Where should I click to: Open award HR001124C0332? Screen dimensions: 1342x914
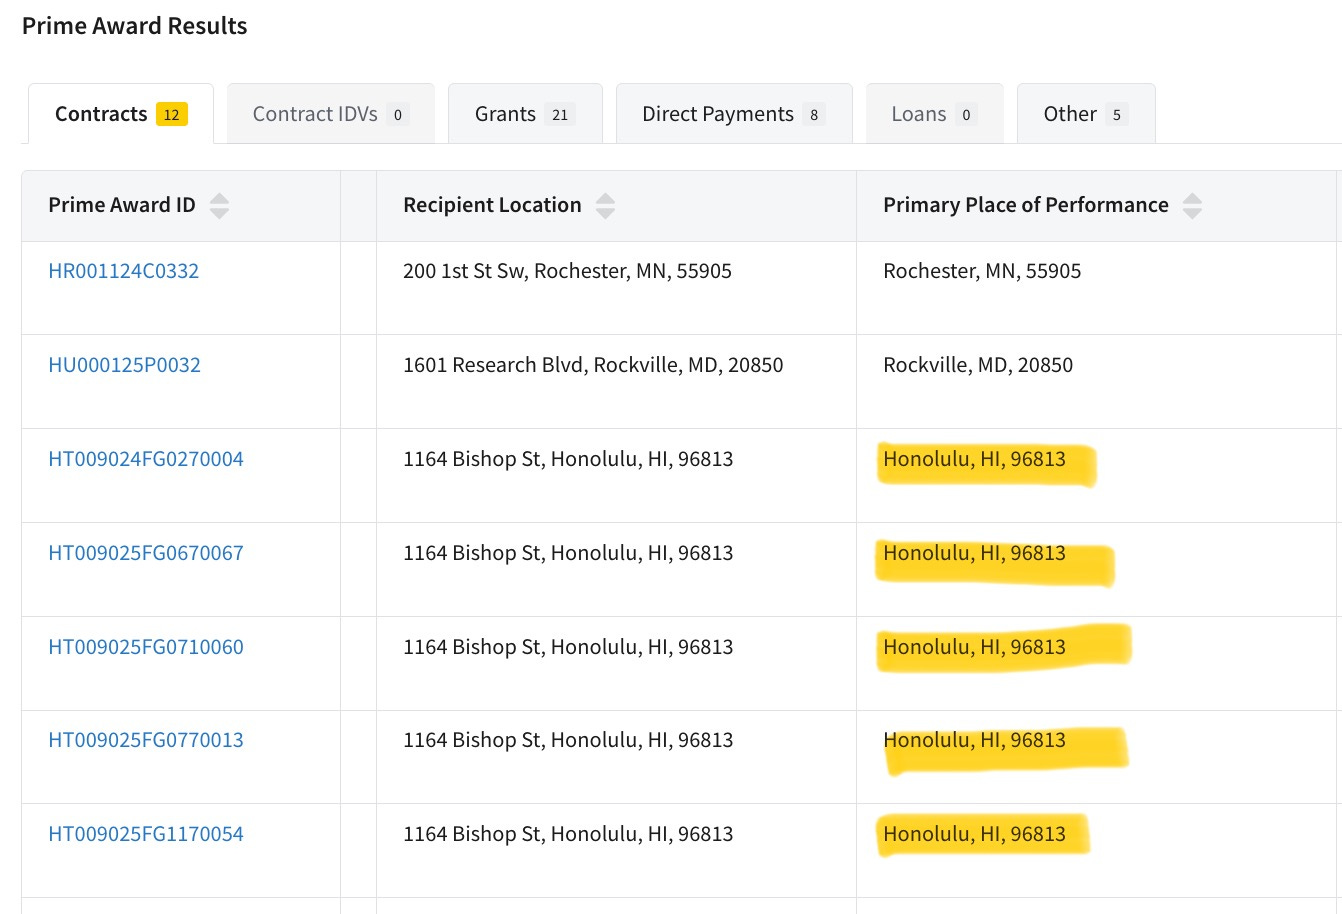(x=124, y=271)
